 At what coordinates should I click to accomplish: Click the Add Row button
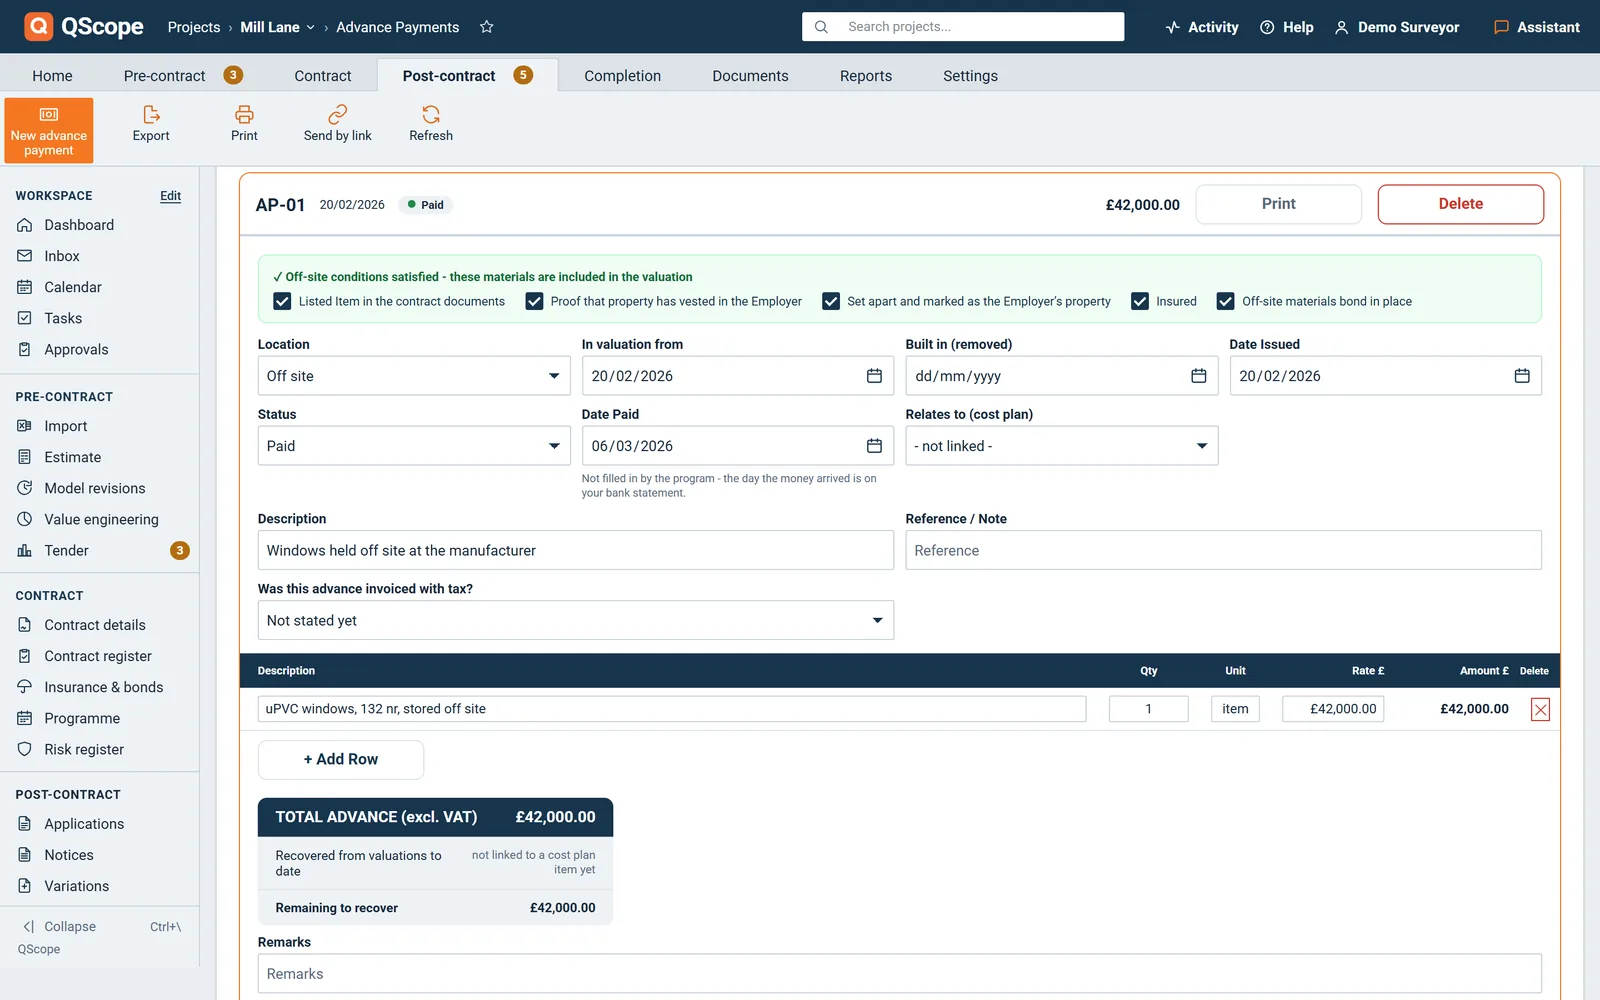pyautogui.click(x=341, y=760)
